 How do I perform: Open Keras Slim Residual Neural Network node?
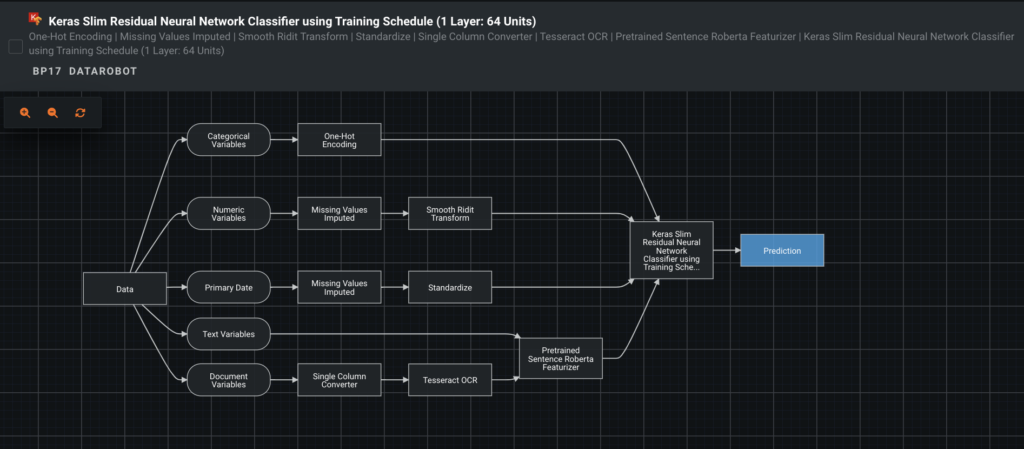coord(671,250)
